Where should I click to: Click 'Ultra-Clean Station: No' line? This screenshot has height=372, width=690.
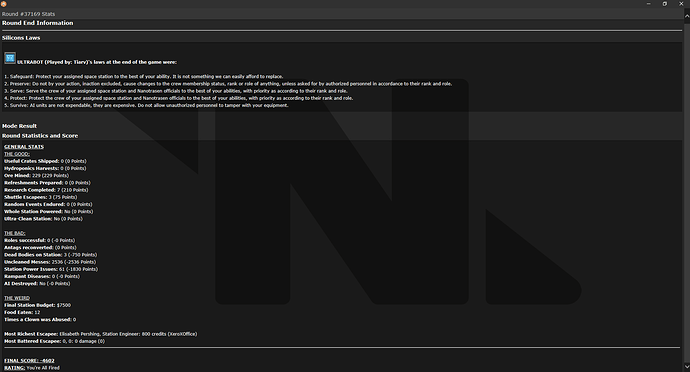point(44,219)
